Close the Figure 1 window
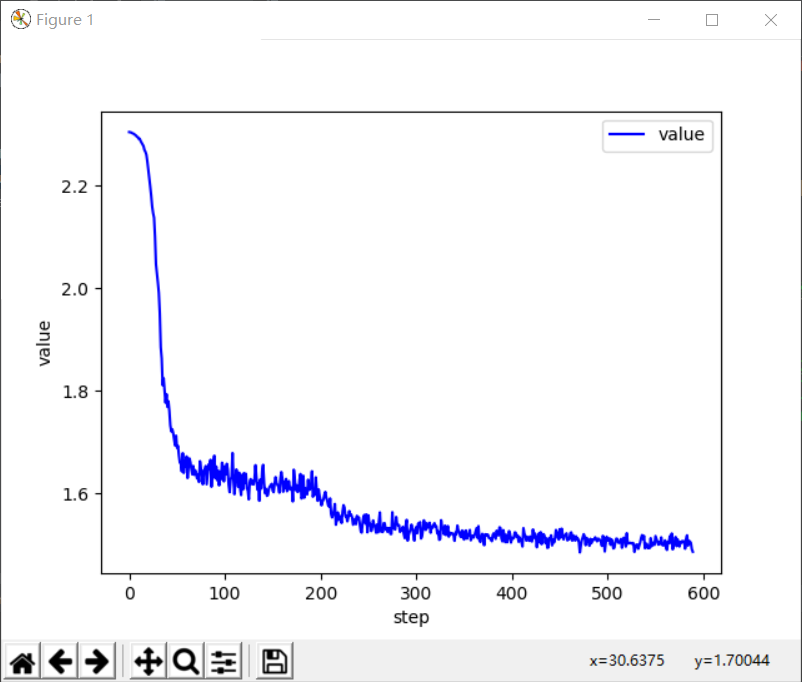This screenshot has height=682, width=802. click(x=771, y=19)
